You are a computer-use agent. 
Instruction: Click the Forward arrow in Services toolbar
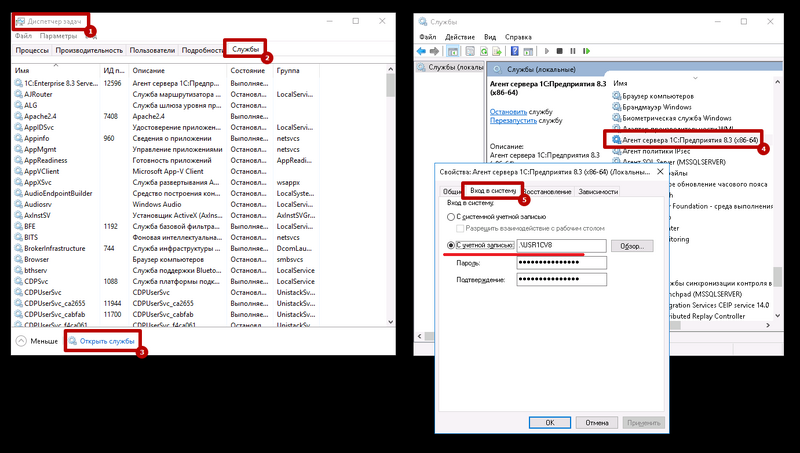coord(434,51)
